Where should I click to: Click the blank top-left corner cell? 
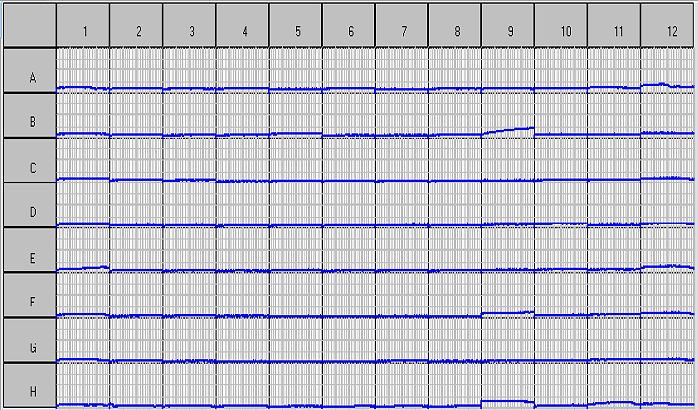coord(30,26)
